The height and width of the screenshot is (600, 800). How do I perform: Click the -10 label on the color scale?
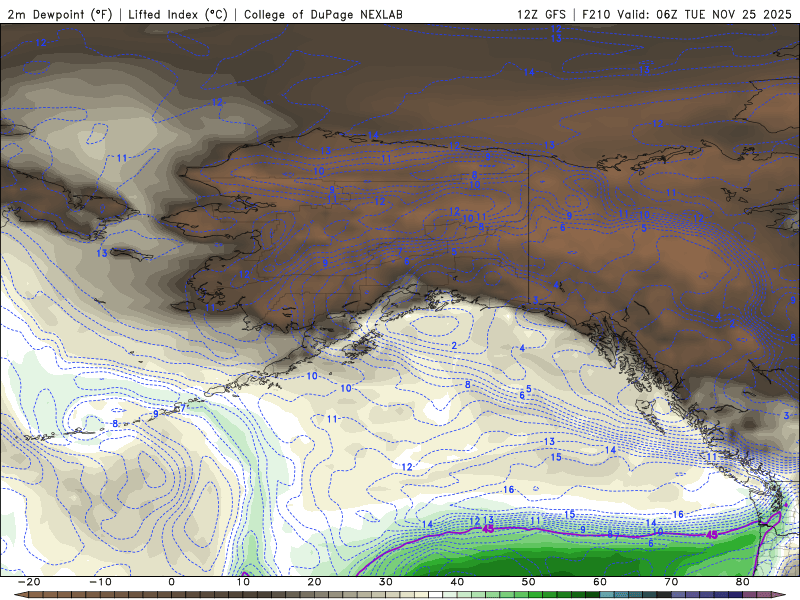click(100, 582)
